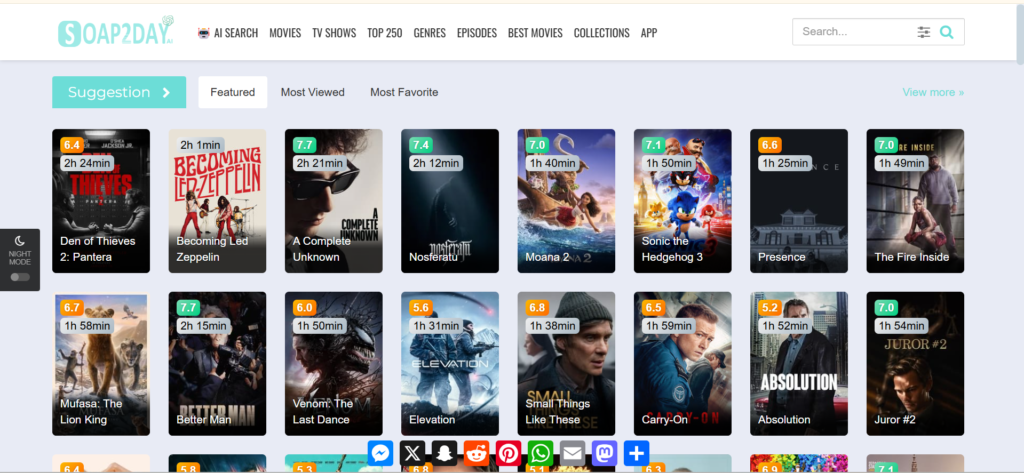Share by Email icon

click(x=572, y=453)
